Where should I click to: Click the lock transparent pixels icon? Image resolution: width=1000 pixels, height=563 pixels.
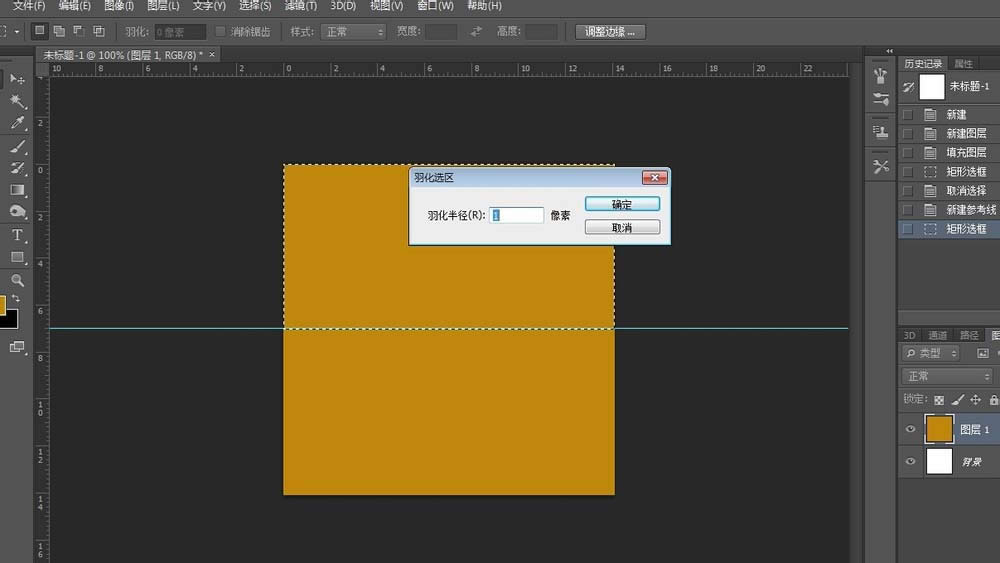tap(938, 399)
